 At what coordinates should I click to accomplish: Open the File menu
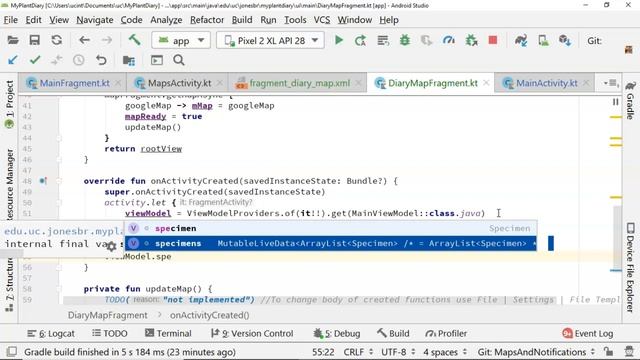[11, 20]
